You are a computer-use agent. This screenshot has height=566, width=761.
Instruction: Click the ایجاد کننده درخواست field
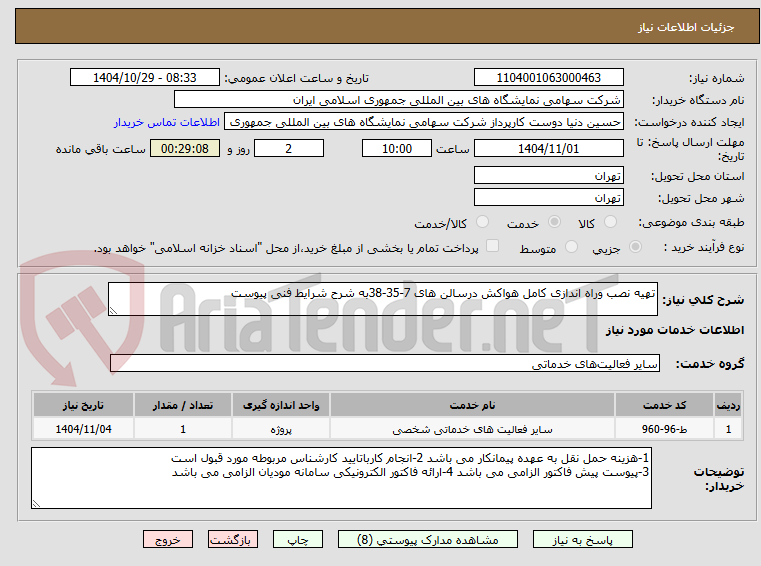424,122
